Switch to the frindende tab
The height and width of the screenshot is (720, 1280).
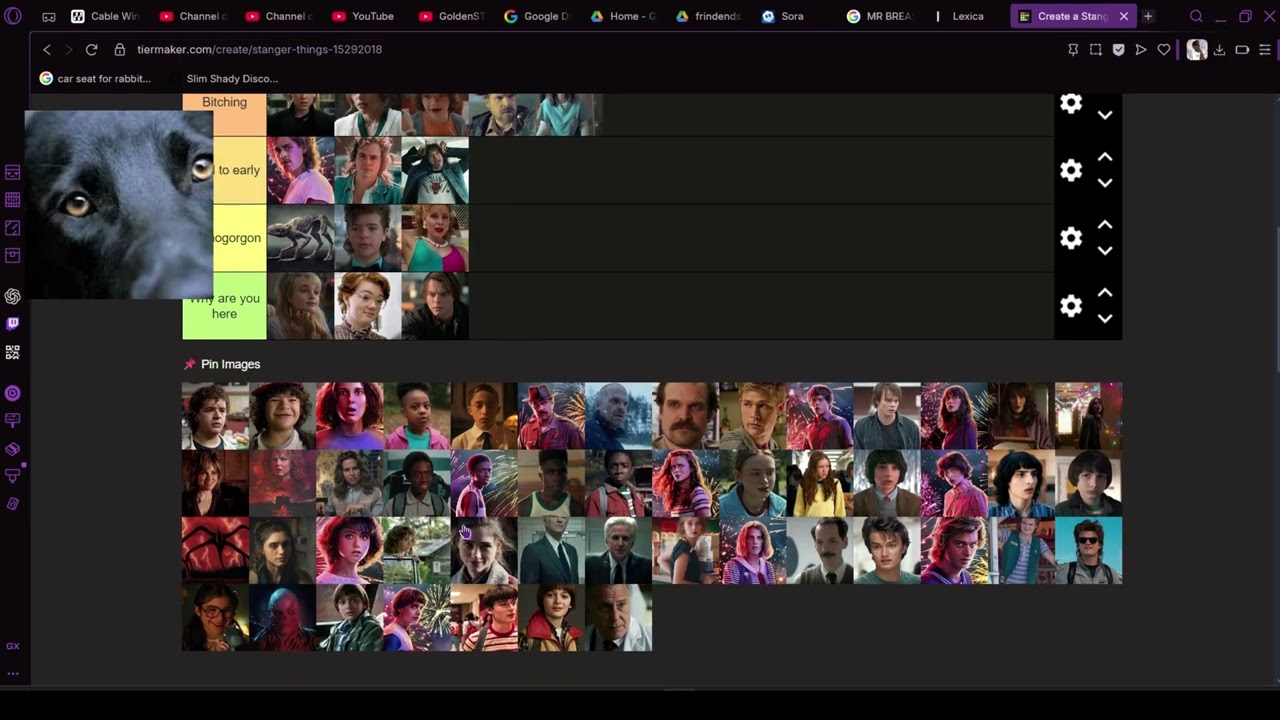point(709,16)
